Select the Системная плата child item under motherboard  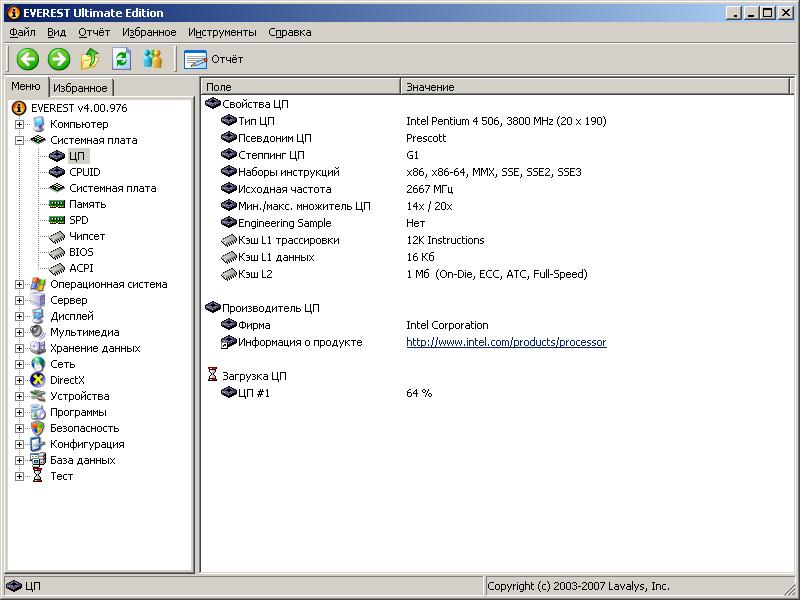tap(113, 188)
